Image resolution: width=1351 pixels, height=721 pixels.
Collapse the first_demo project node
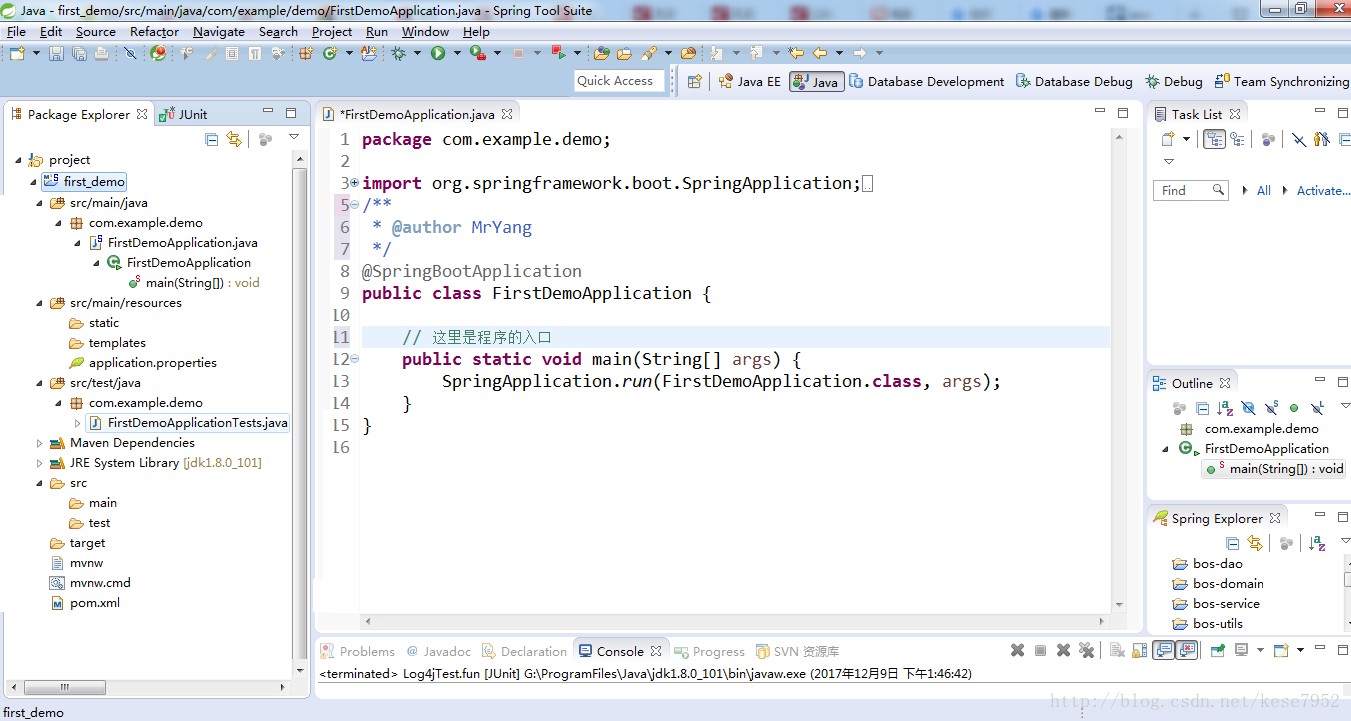click(x=34, y=182)
